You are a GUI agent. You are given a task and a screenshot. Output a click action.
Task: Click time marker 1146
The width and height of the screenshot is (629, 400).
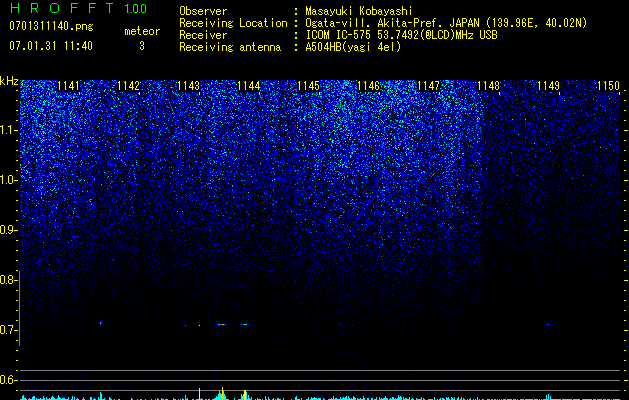coord(368,86)
